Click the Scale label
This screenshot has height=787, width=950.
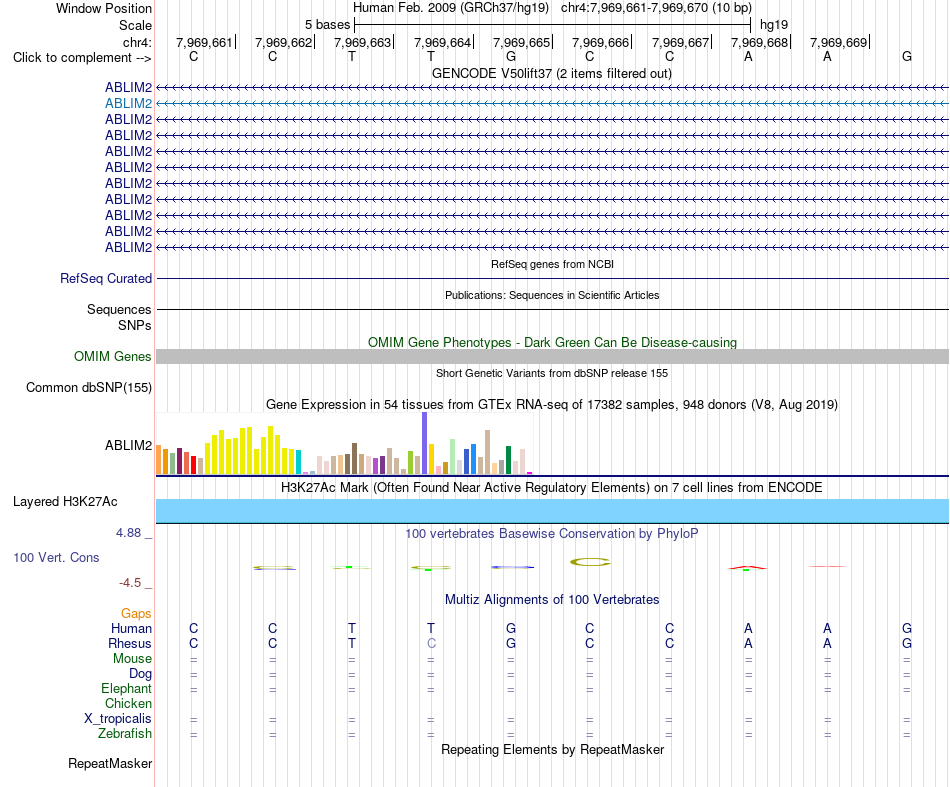point(135,25)
